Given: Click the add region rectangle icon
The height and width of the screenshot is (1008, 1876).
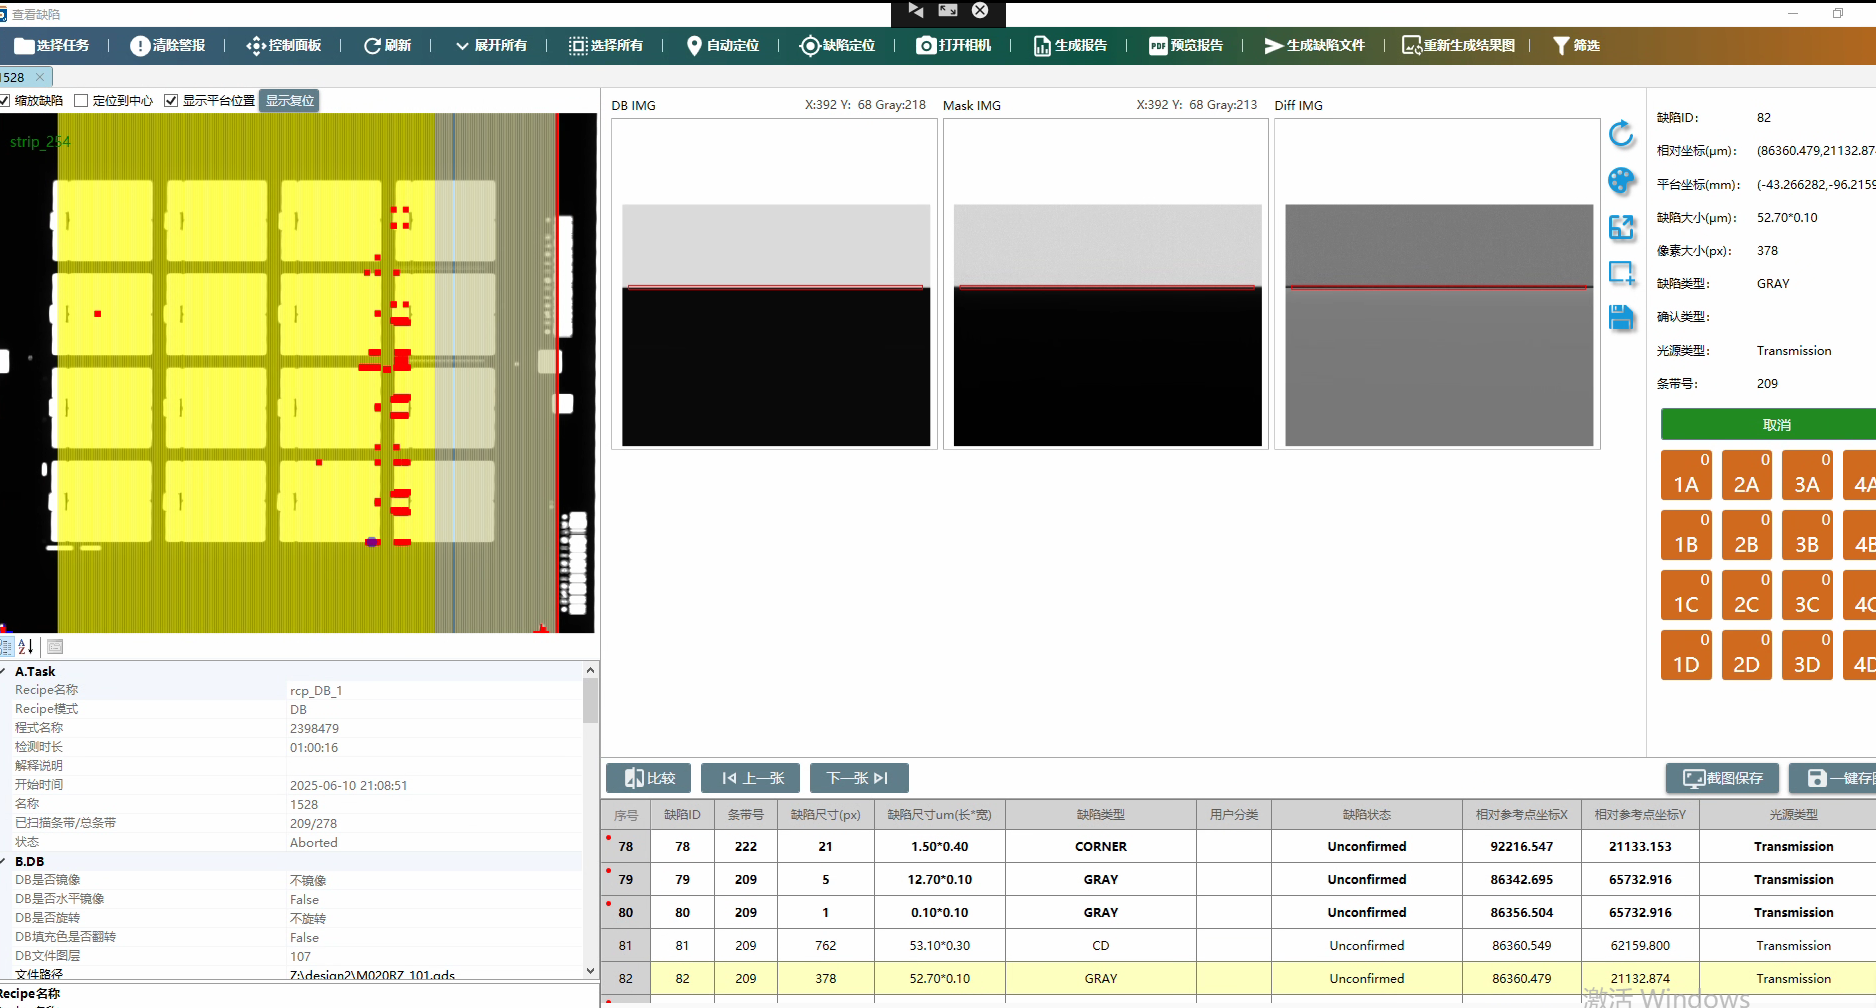Looking at the screenshot, I should [x=1621, y=273].
